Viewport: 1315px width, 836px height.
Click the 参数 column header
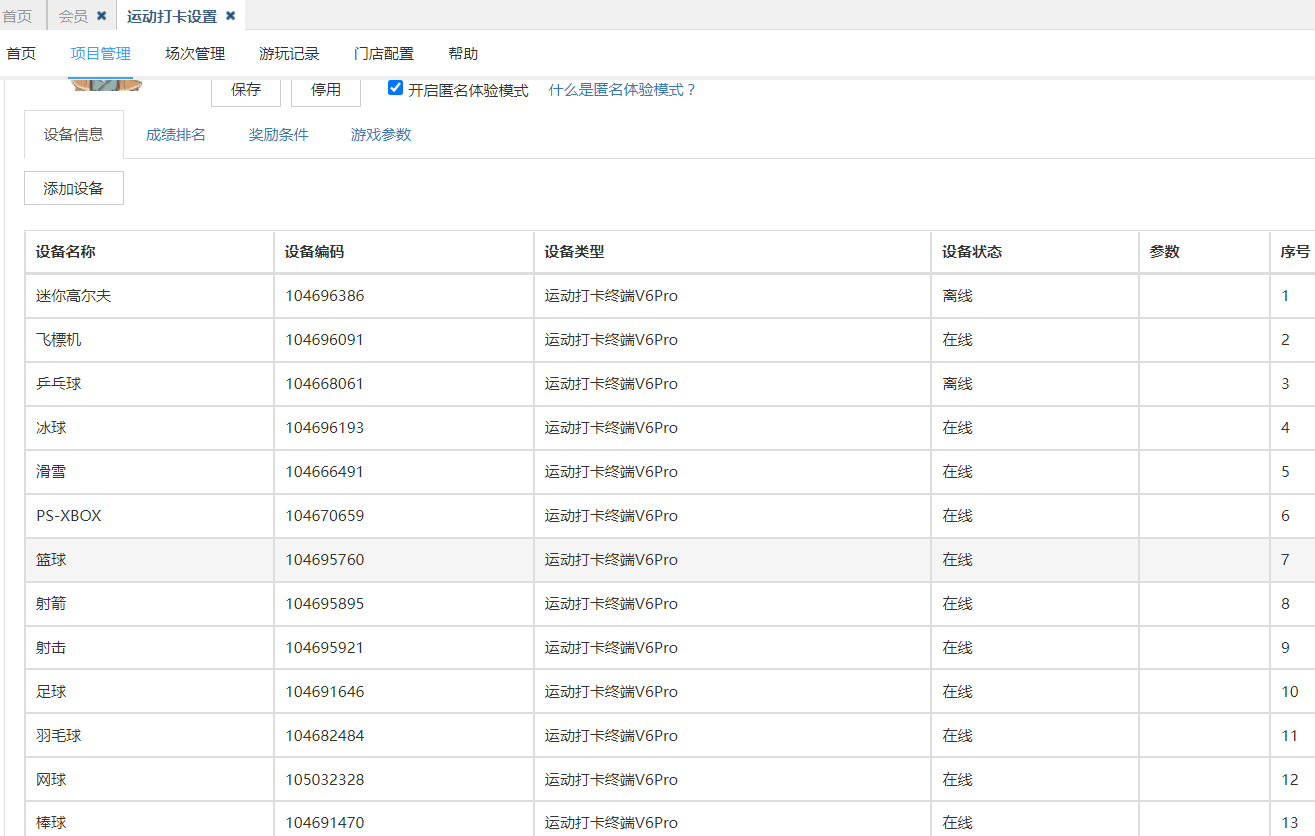tap(1205, 252)
